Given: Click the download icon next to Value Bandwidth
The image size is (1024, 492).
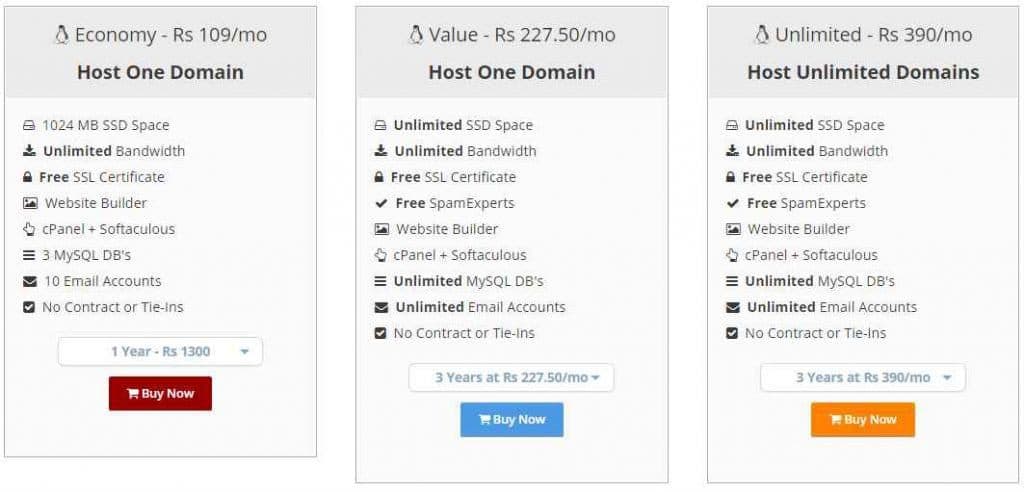Looking at the screenshot, I should (381, 151).
